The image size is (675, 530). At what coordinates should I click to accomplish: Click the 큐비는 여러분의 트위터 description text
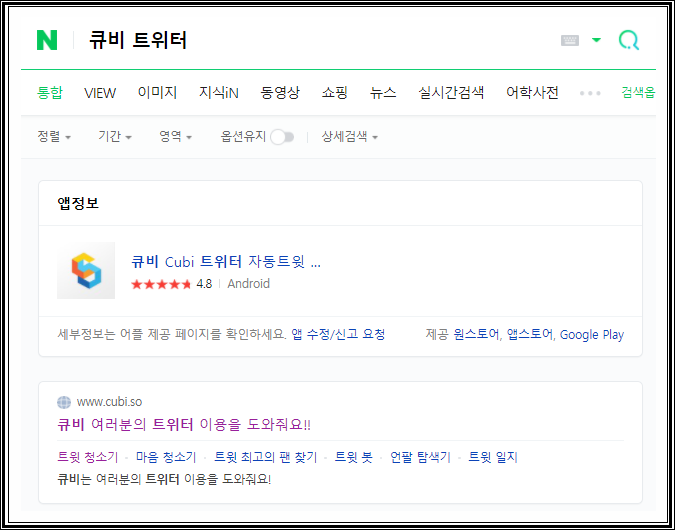(x=164, y=479)
